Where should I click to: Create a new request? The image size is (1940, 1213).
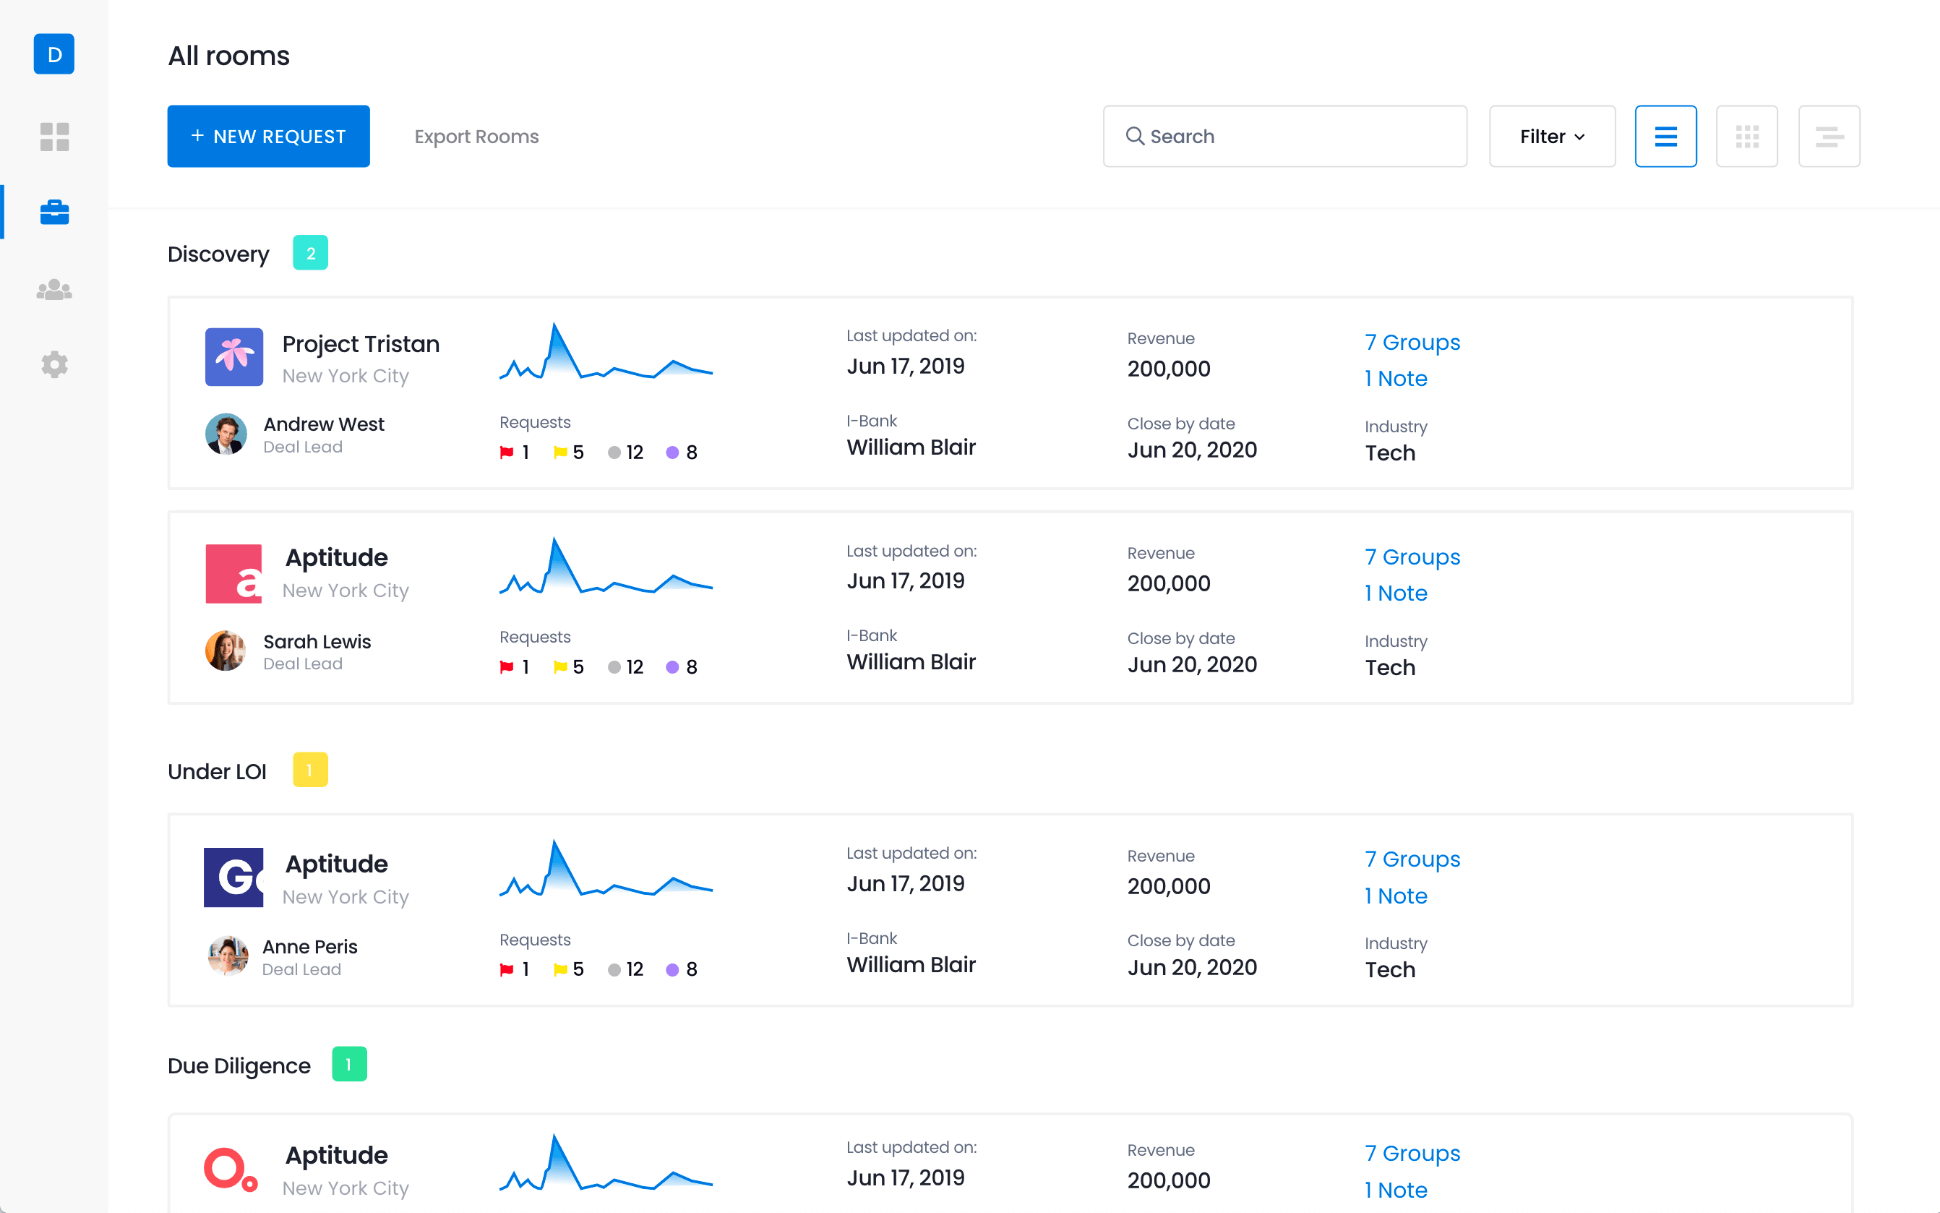click(x=268, y=136)
